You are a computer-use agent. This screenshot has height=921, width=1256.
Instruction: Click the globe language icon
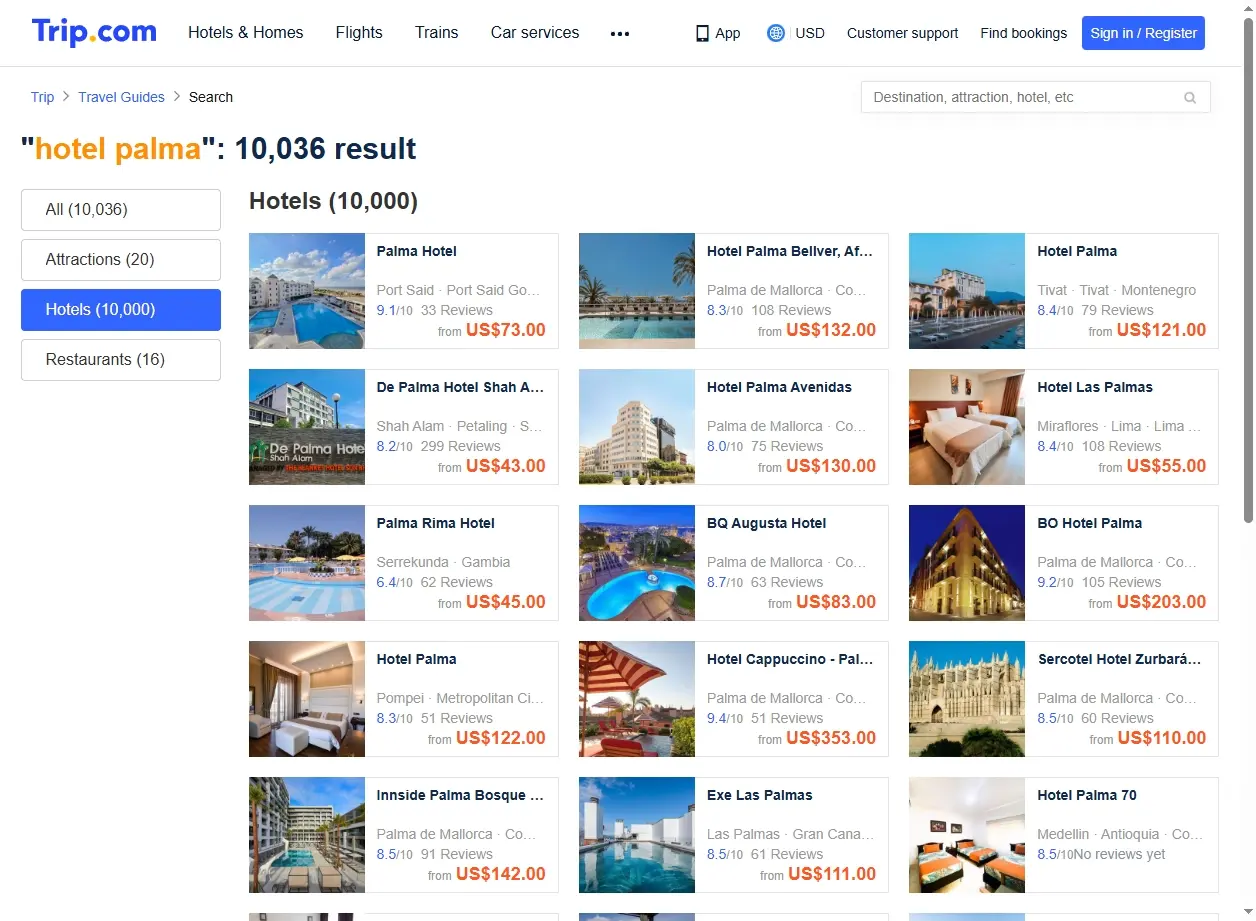click(x=776, y=33)
